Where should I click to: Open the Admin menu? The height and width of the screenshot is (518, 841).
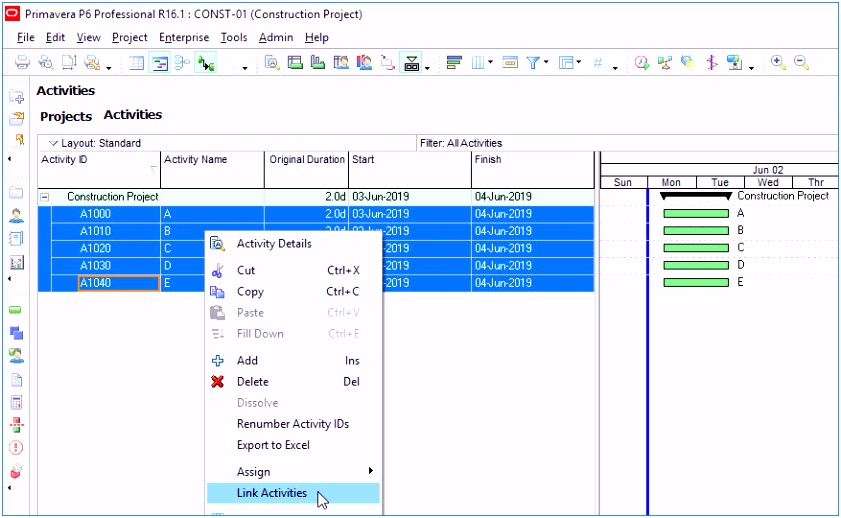(x=276, y=38)
